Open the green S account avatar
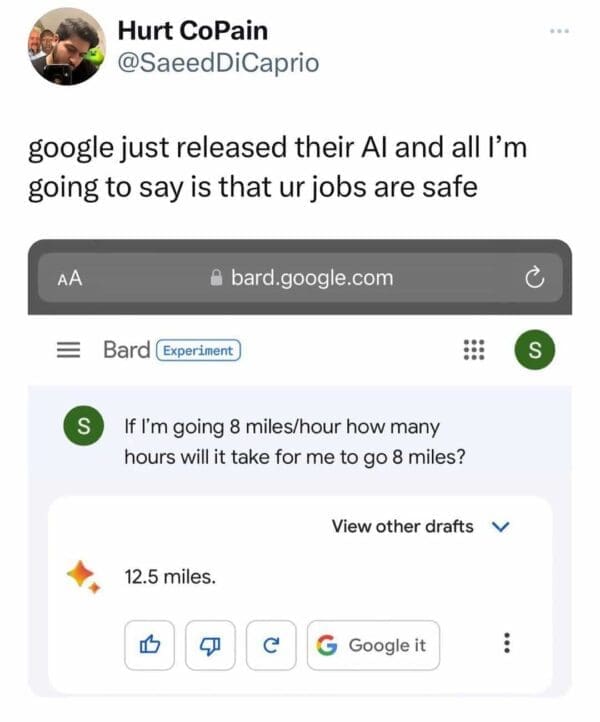The width and height of the screenshot is (600, 722). pyautogui.click(x=533, y=351)
